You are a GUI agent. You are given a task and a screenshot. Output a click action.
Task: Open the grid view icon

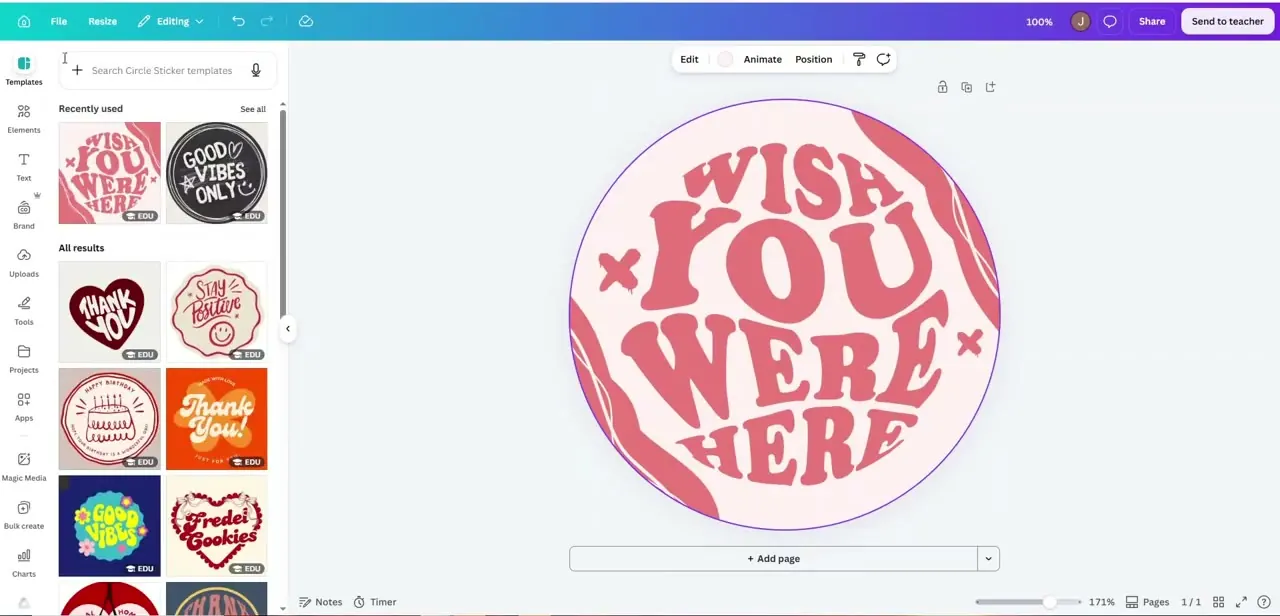click(x=1218, y=602)
